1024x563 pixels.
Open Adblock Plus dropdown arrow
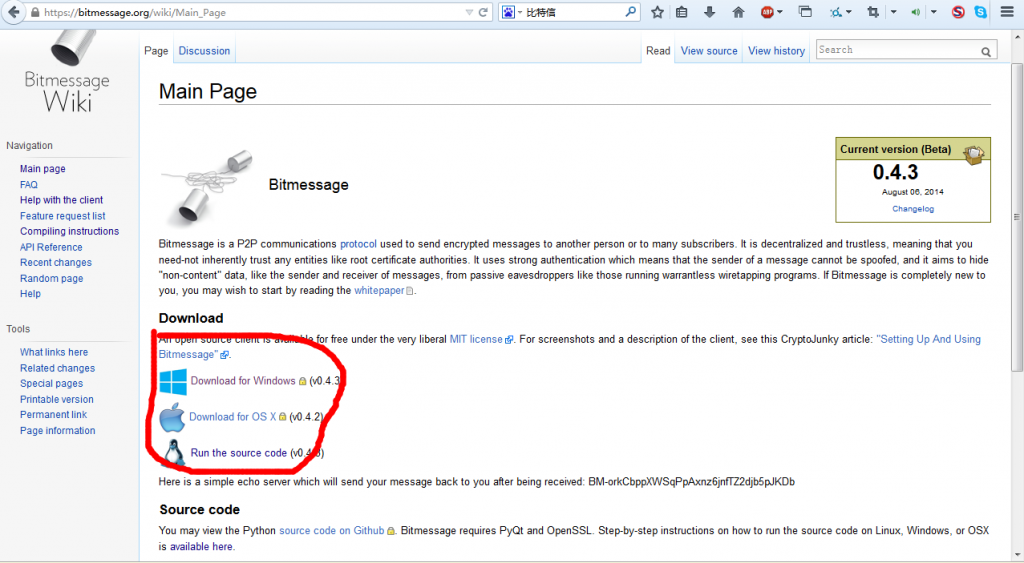[780, 12]
